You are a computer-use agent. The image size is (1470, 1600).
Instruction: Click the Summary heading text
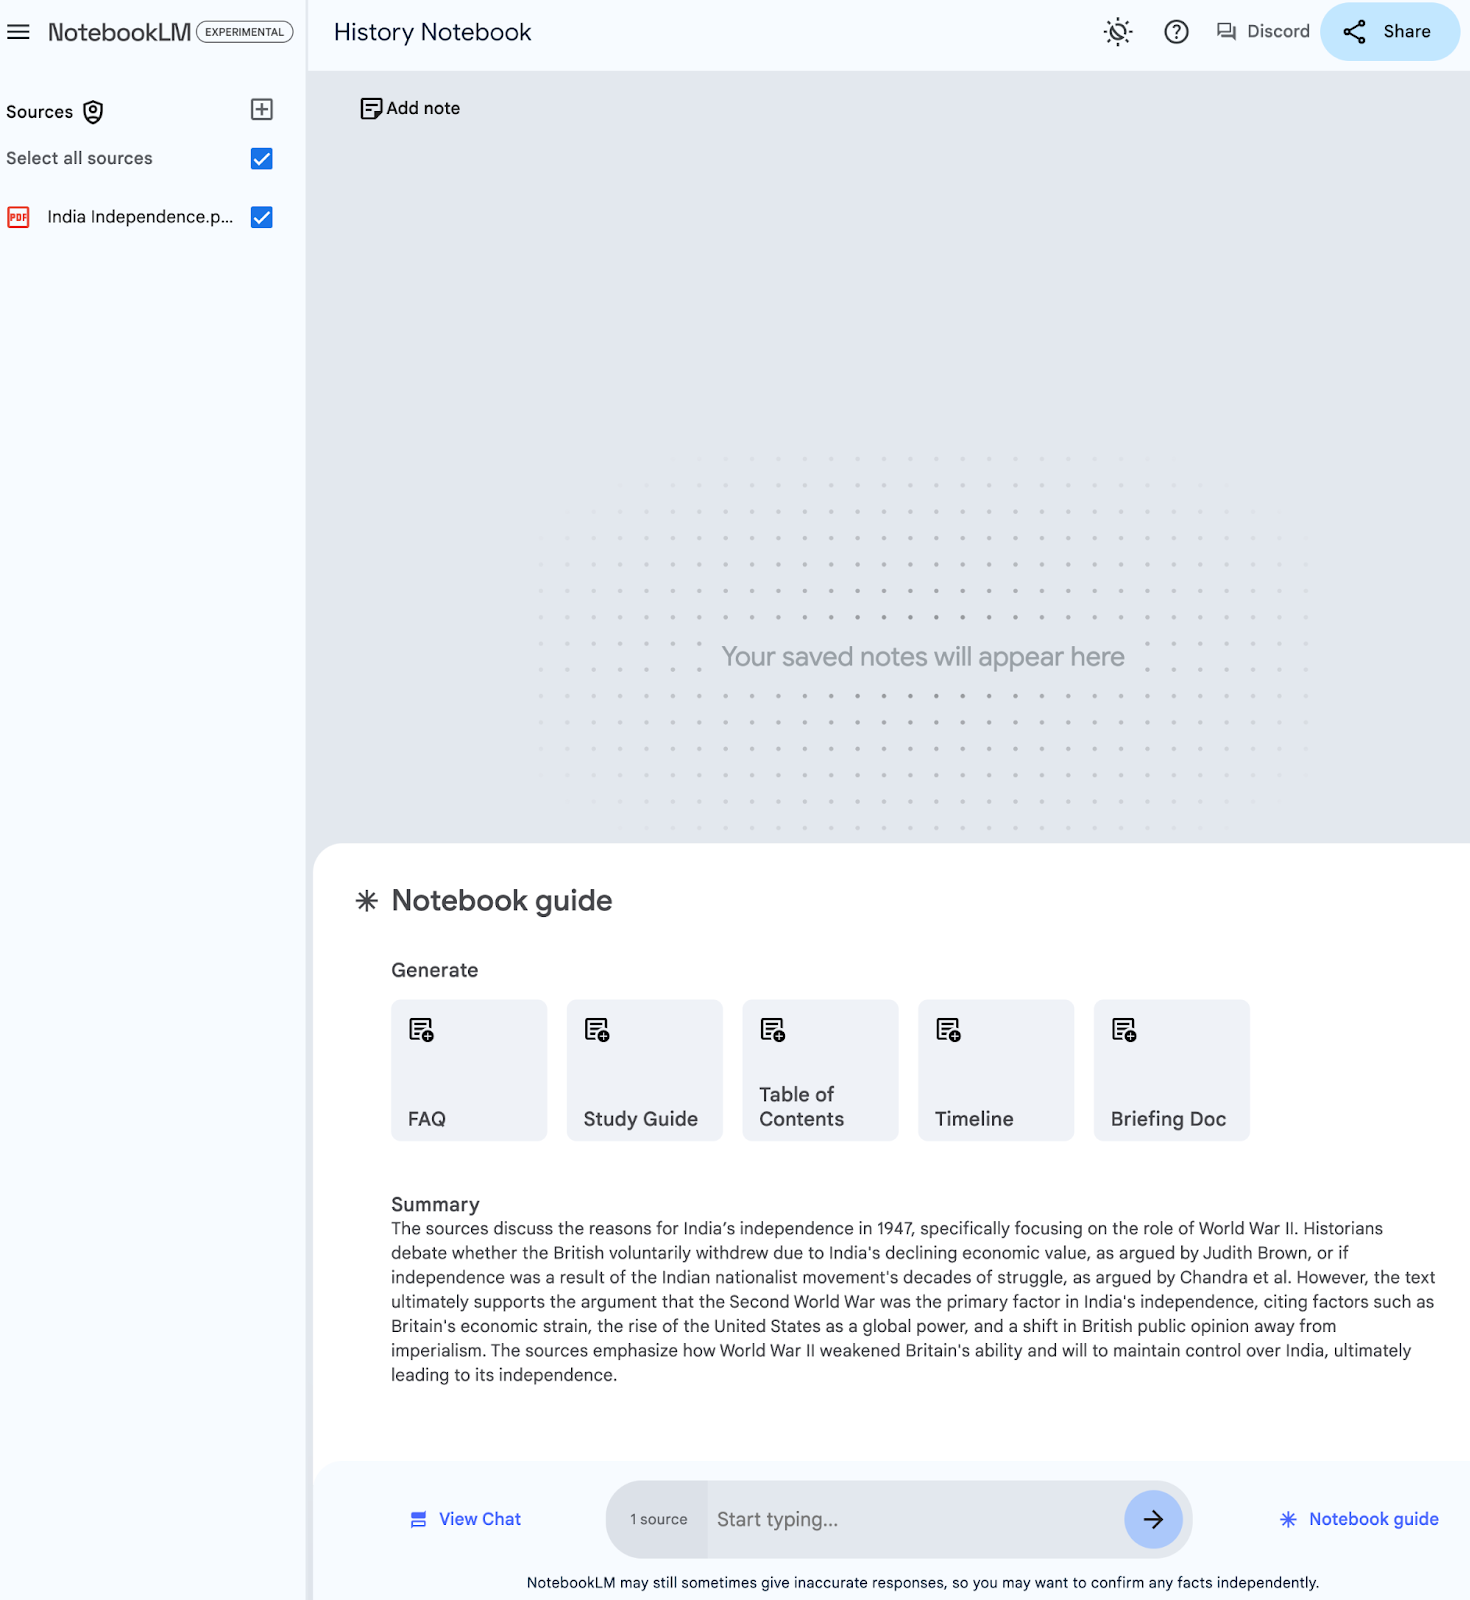(x=435, y=1204)
